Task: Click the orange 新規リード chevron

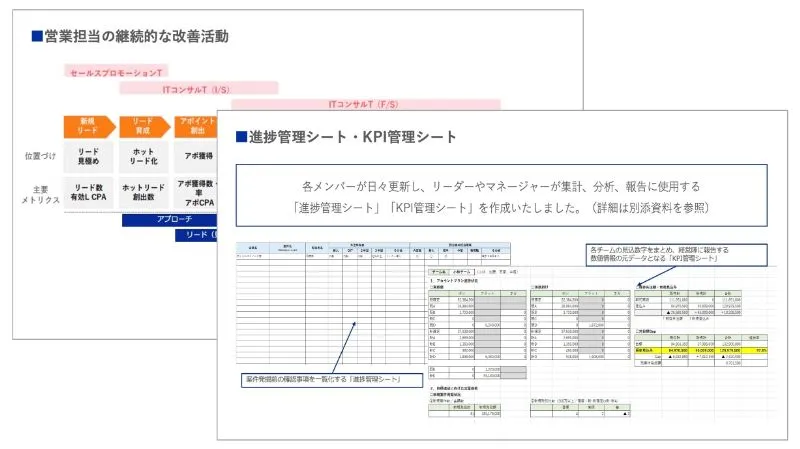Action: tap(89, 127)
